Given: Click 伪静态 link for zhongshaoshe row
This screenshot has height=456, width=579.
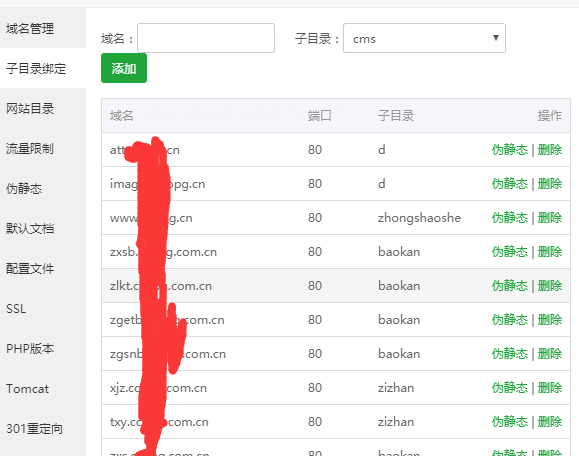Looking at the screenshot, I should pos(510,218).
